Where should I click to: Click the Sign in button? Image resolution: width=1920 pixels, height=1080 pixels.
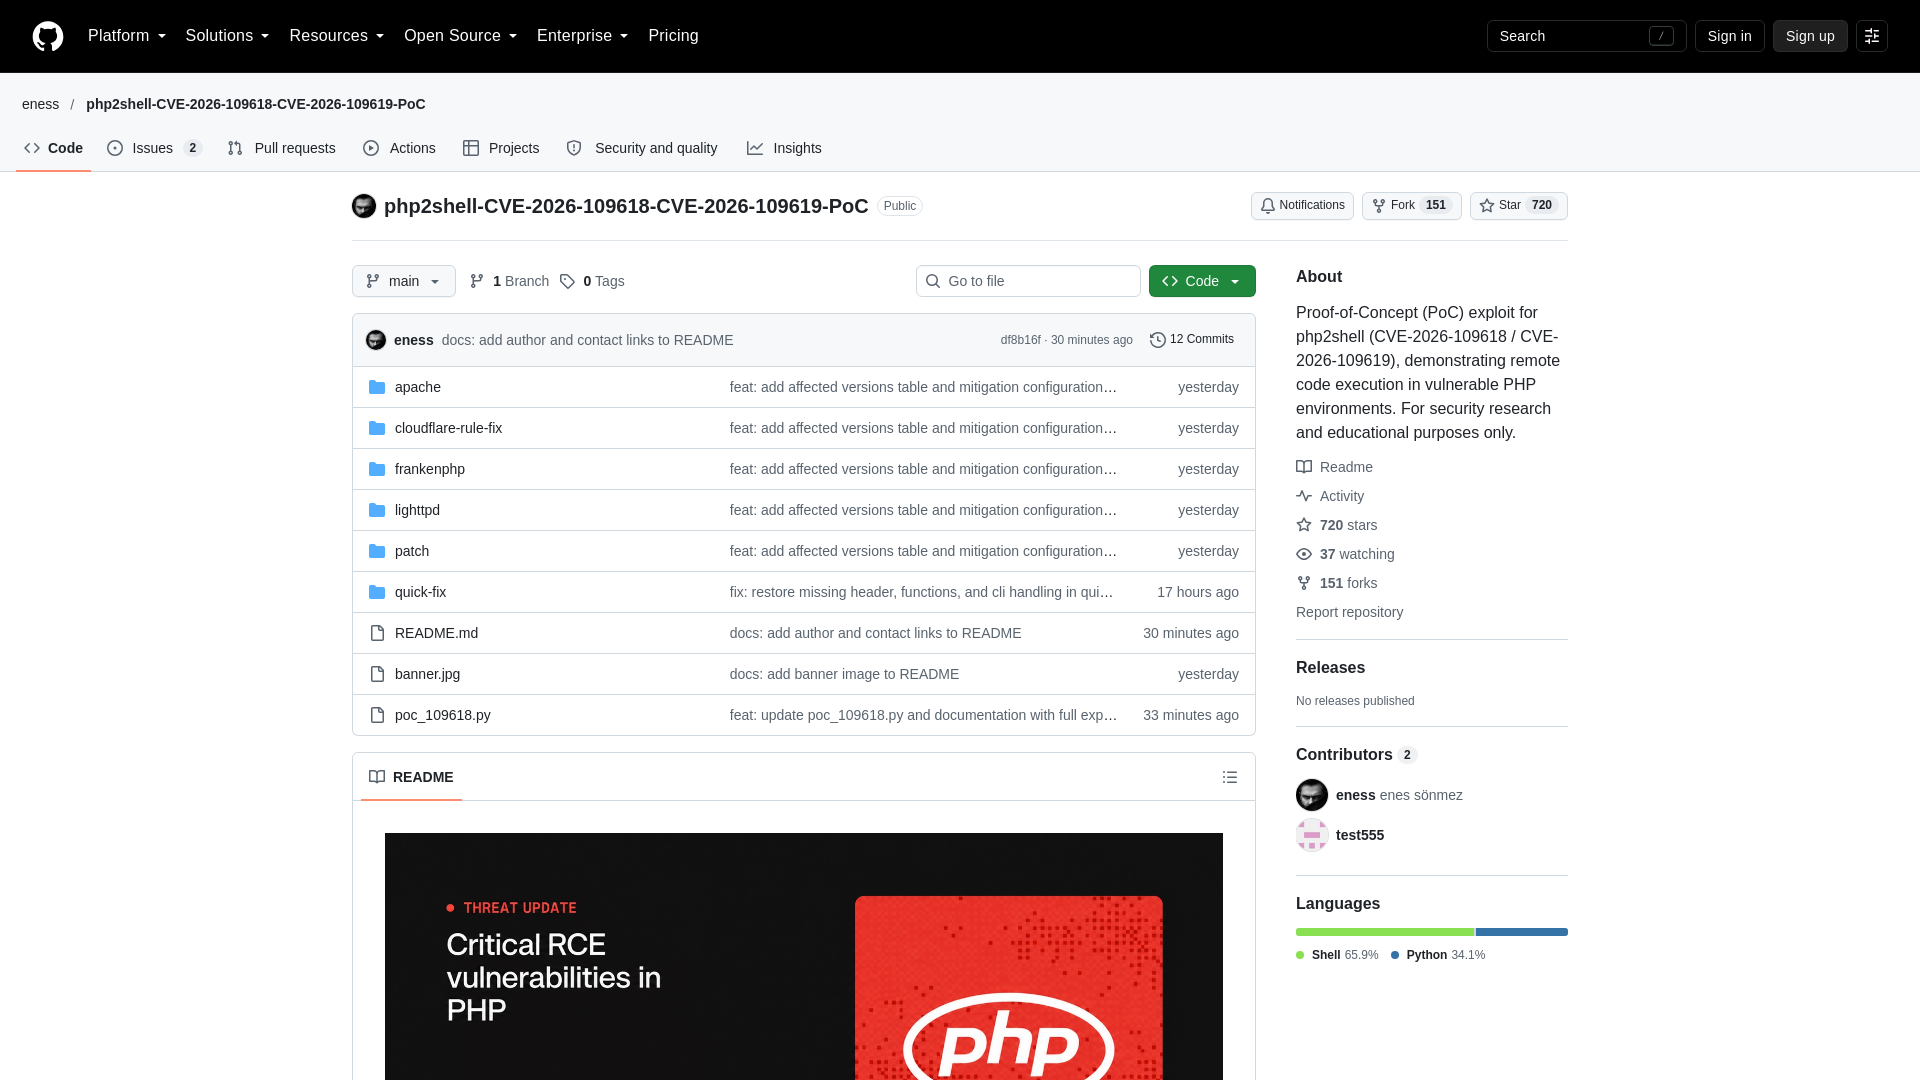[1730, 36]
